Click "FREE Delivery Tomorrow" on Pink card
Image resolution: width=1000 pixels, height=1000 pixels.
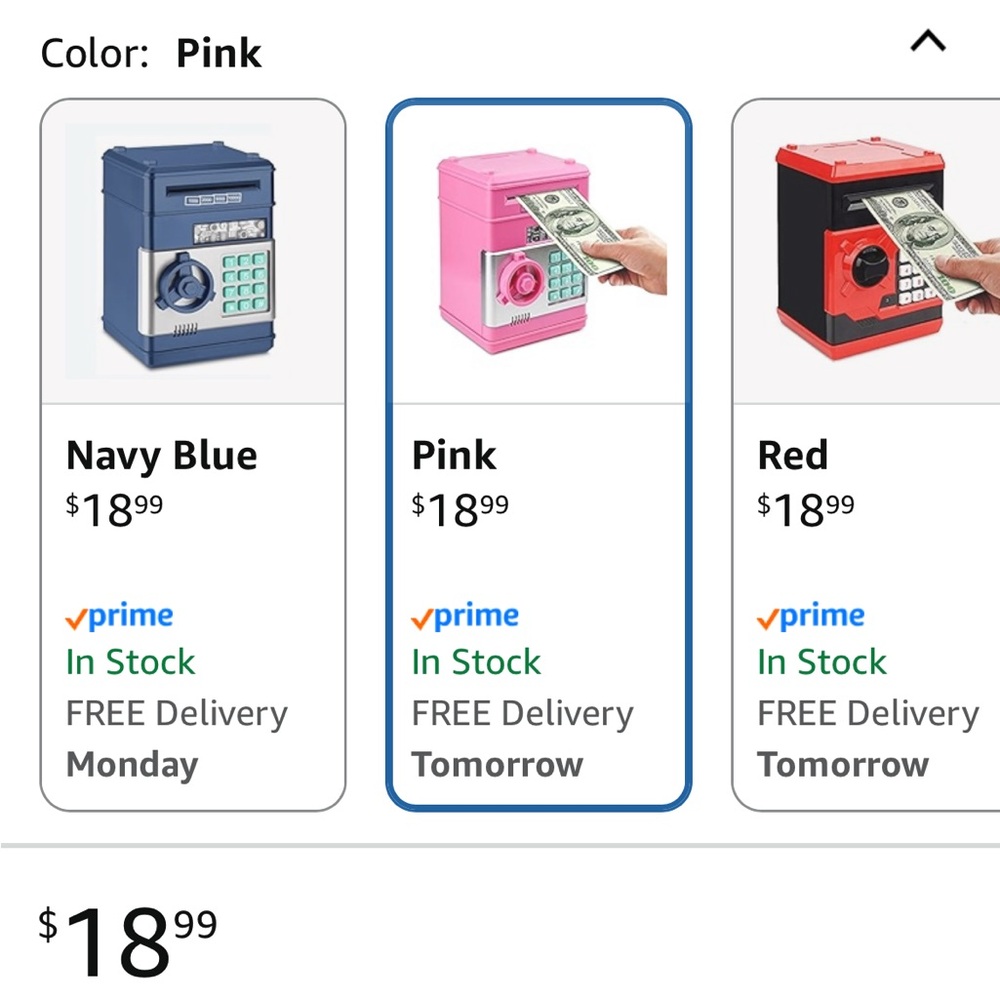[x=522, y=739]
